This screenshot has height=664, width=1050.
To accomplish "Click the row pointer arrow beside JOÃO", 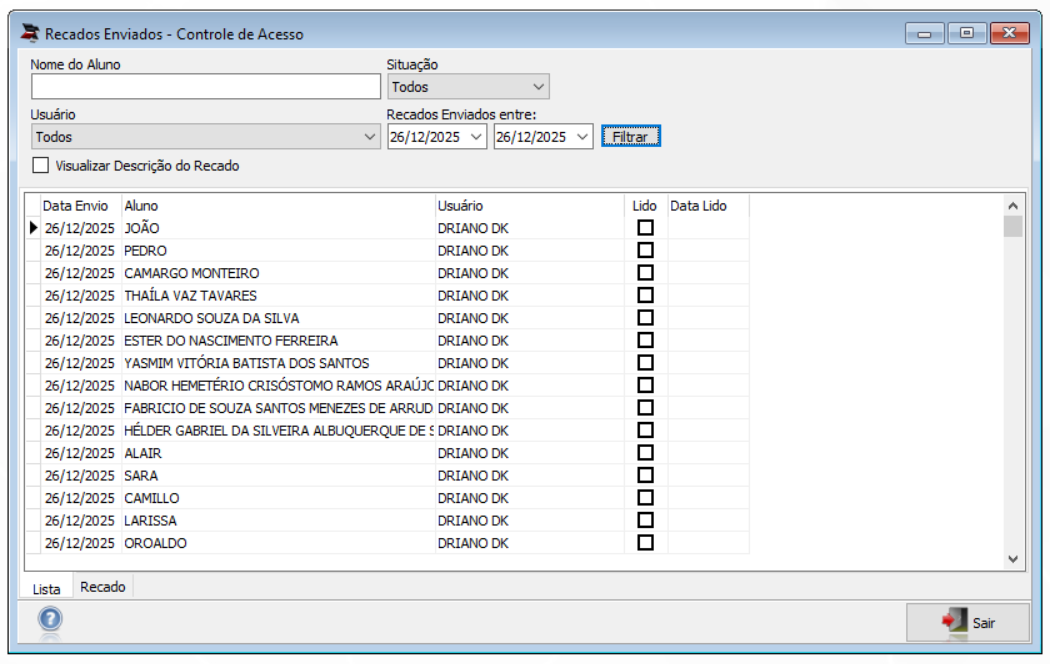I will click(x=33, y=228).
